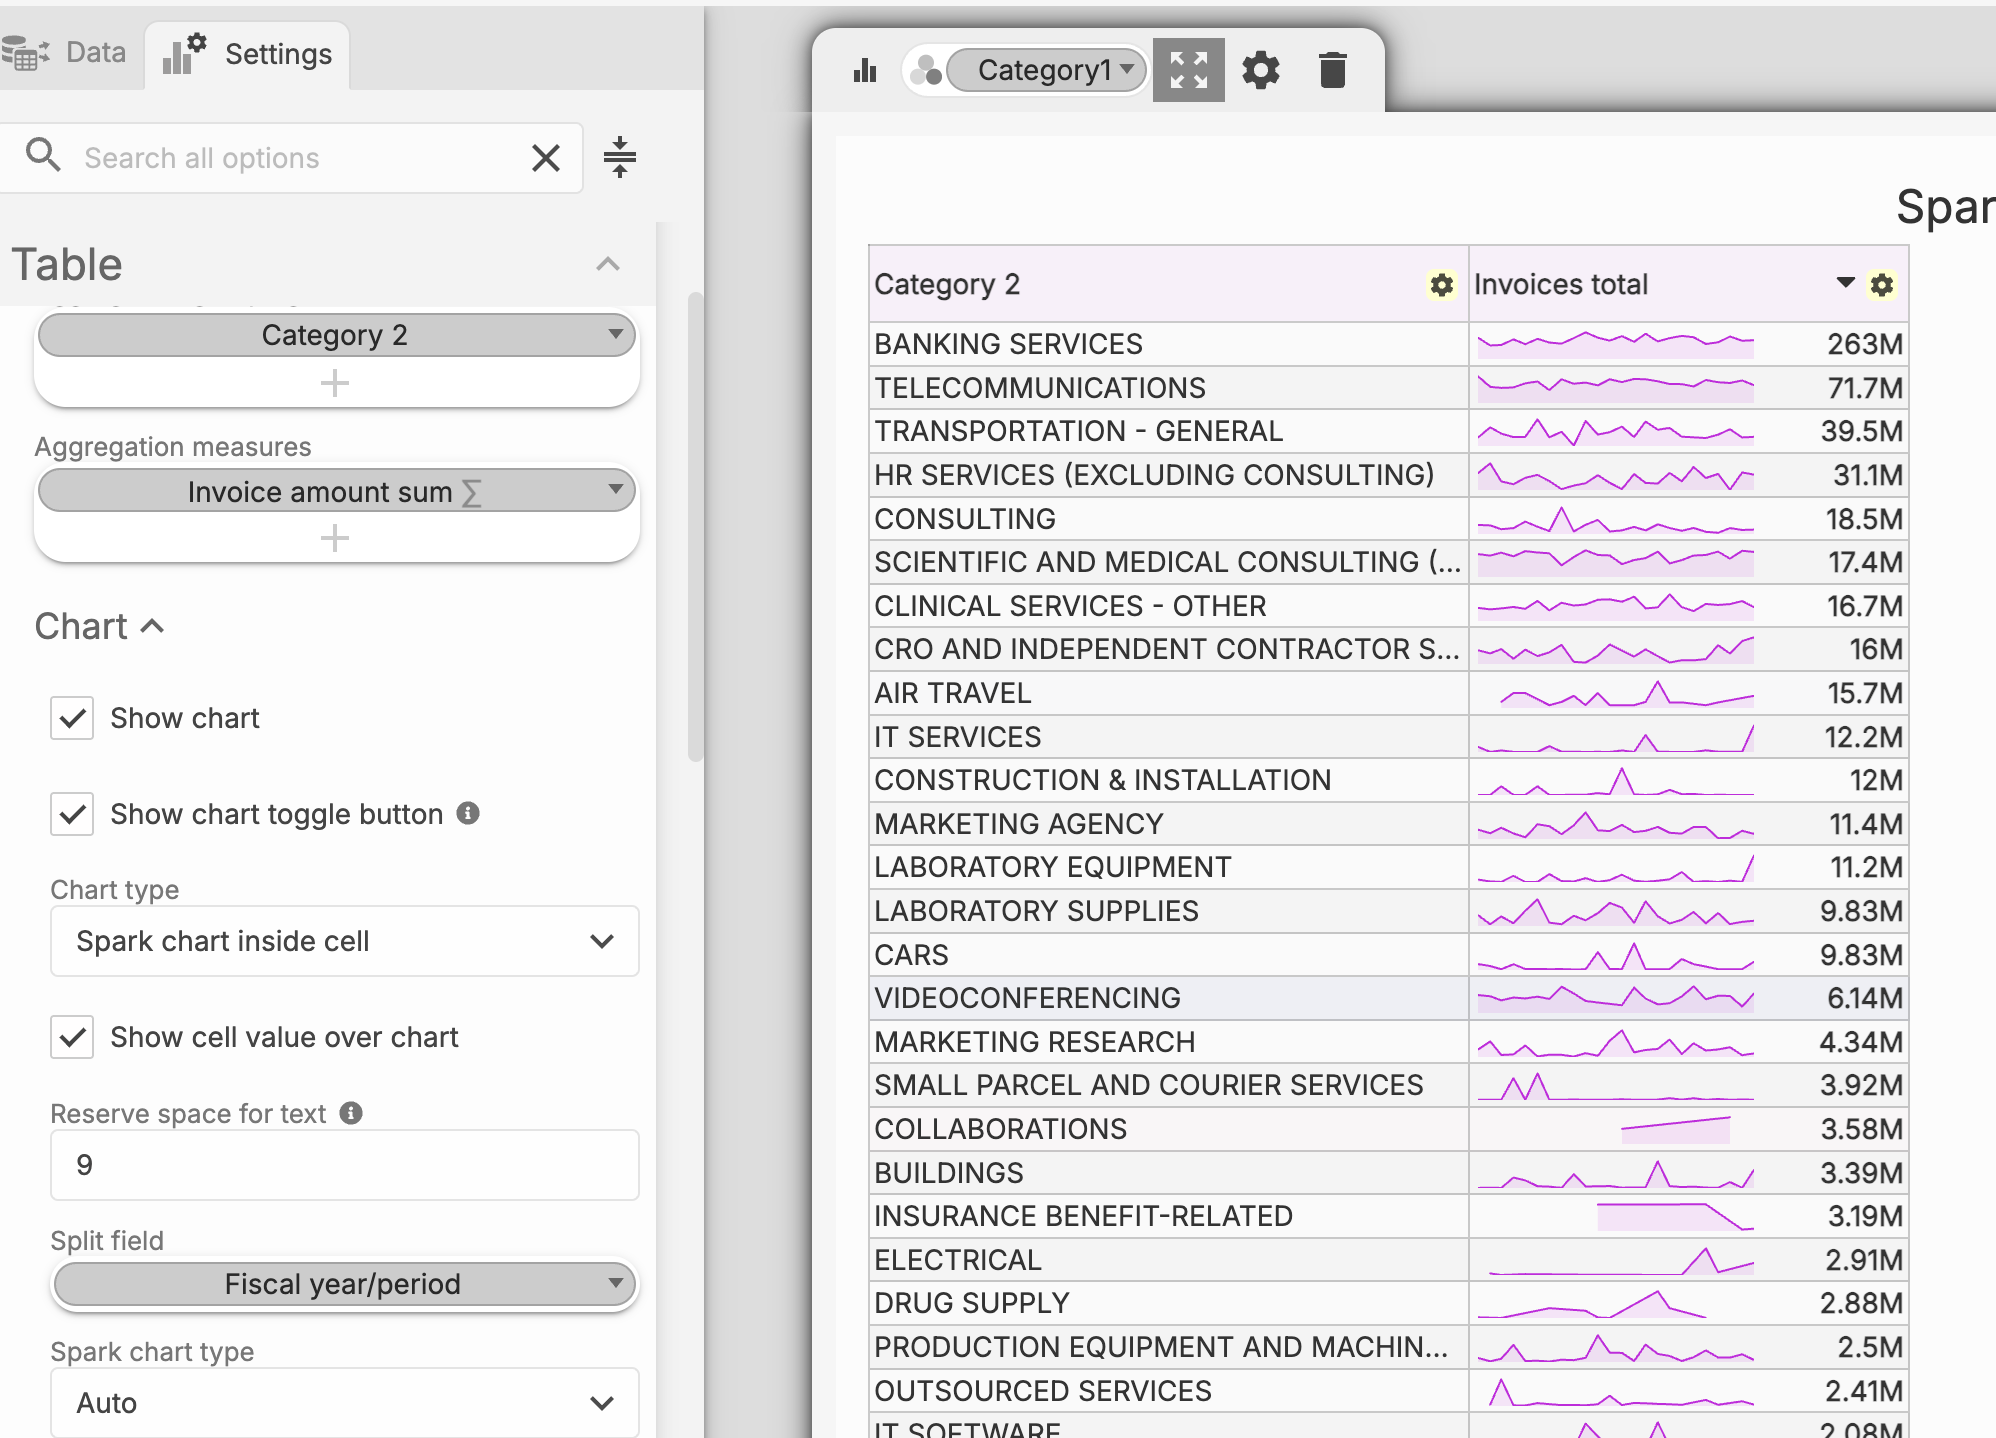Click info icon beside Reserve space for text

pyautogui.click(x=351, y=1113)
